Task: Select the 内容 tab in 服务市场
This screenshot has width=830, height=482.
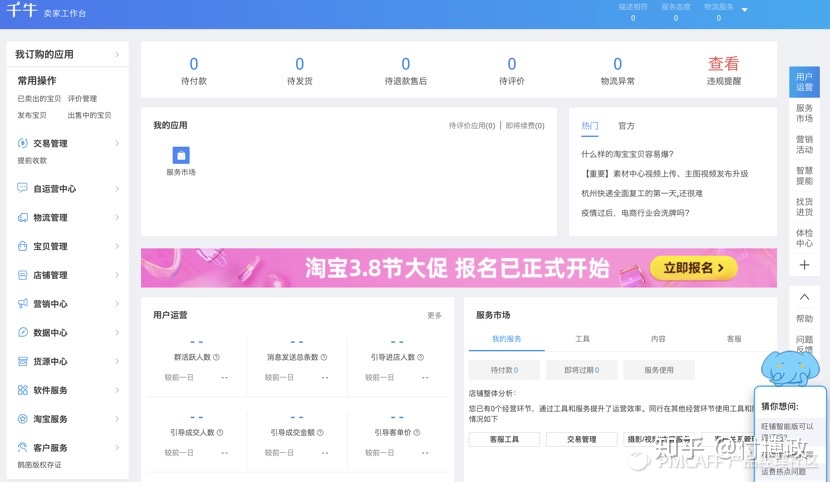Action: point(658,339)
